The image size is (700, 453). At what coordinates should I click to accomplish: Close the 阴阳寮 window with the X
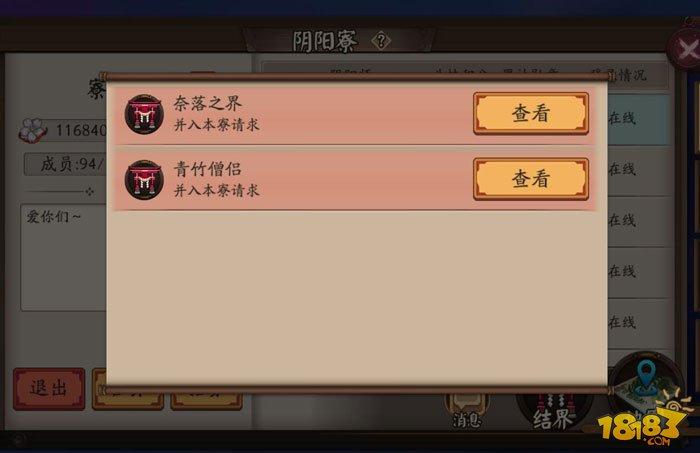pyautogui.click(x=686, y=48)
